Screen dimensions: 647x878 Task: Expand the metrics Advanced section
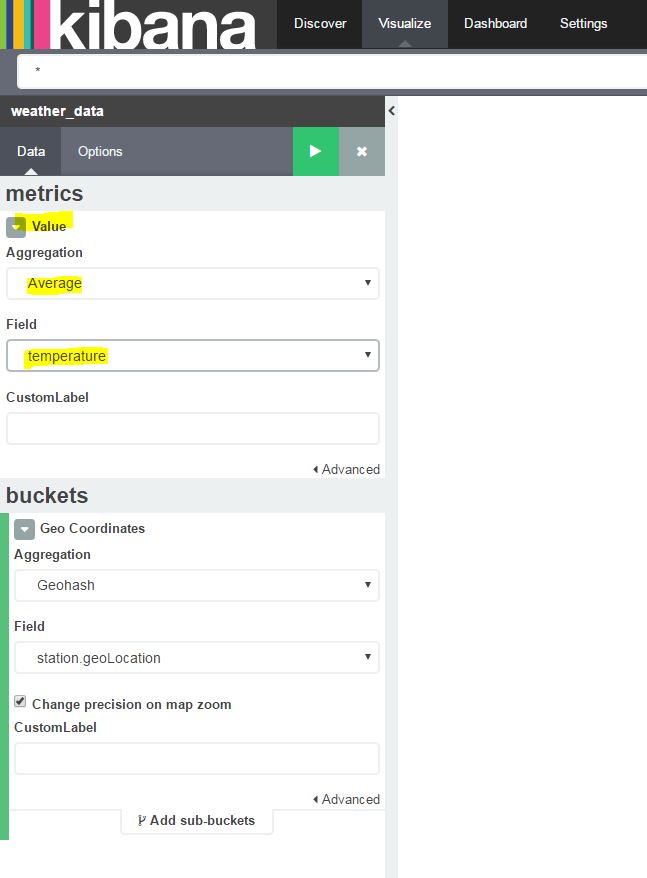[346, 469]
